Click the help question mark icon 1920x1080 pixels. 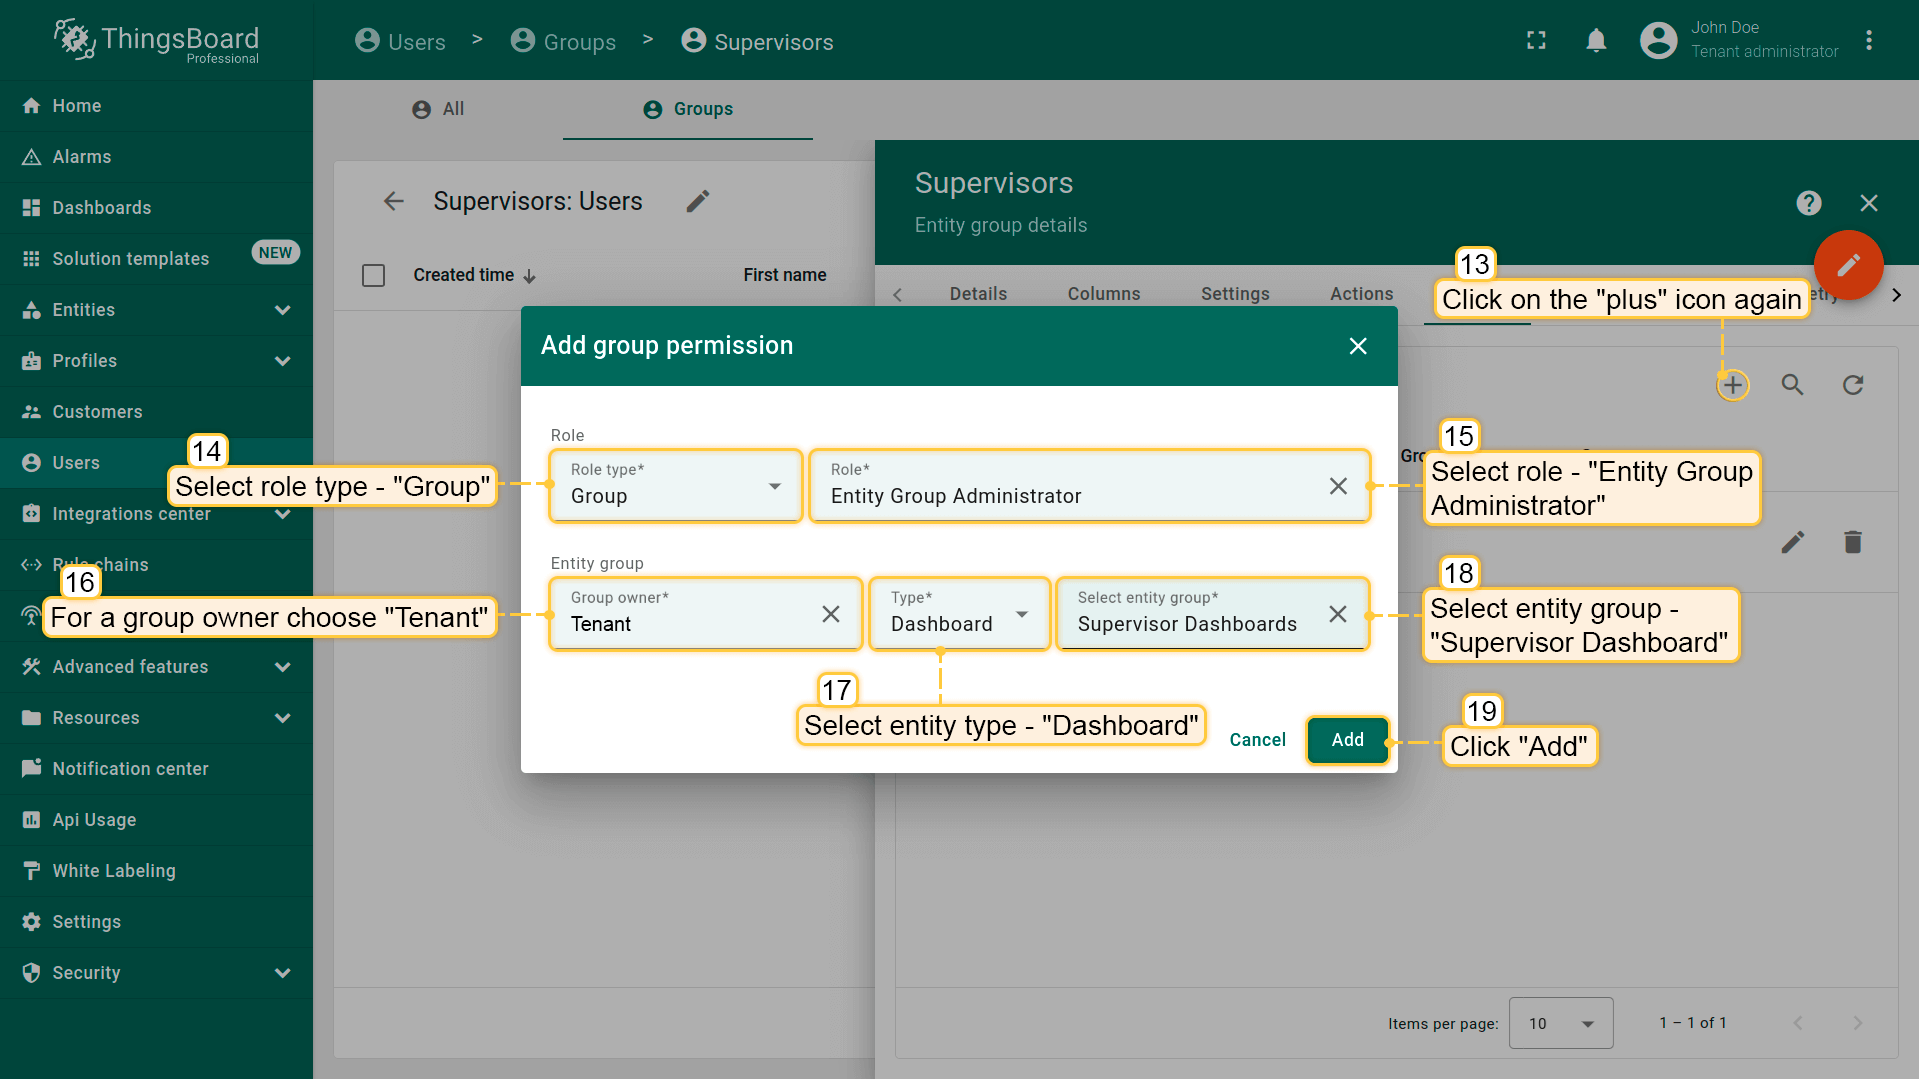[x=1808, y=203]
